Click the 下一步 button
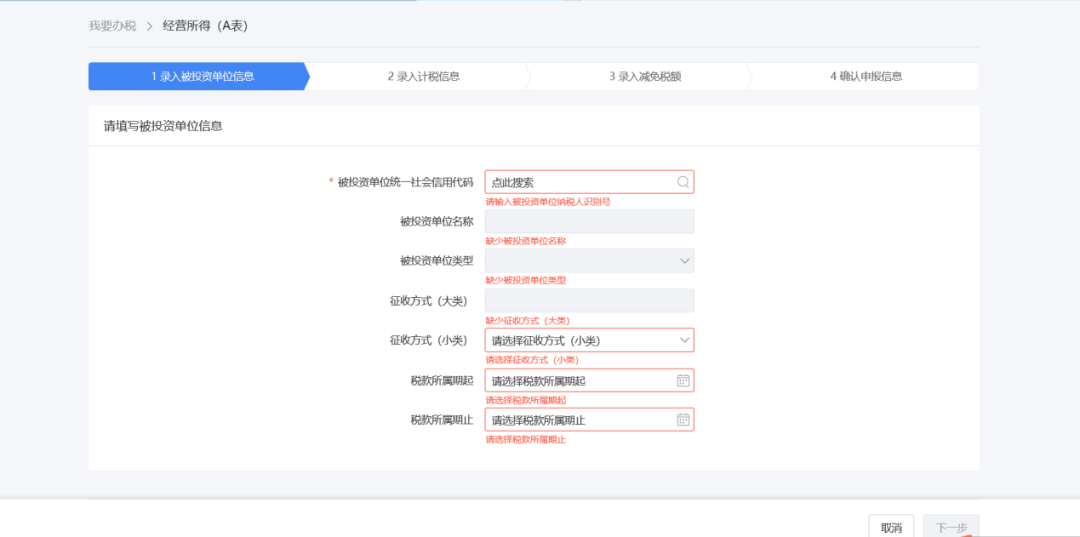Image resolution: width=1080 pixels, height=537 pixels. coord(951,527)
